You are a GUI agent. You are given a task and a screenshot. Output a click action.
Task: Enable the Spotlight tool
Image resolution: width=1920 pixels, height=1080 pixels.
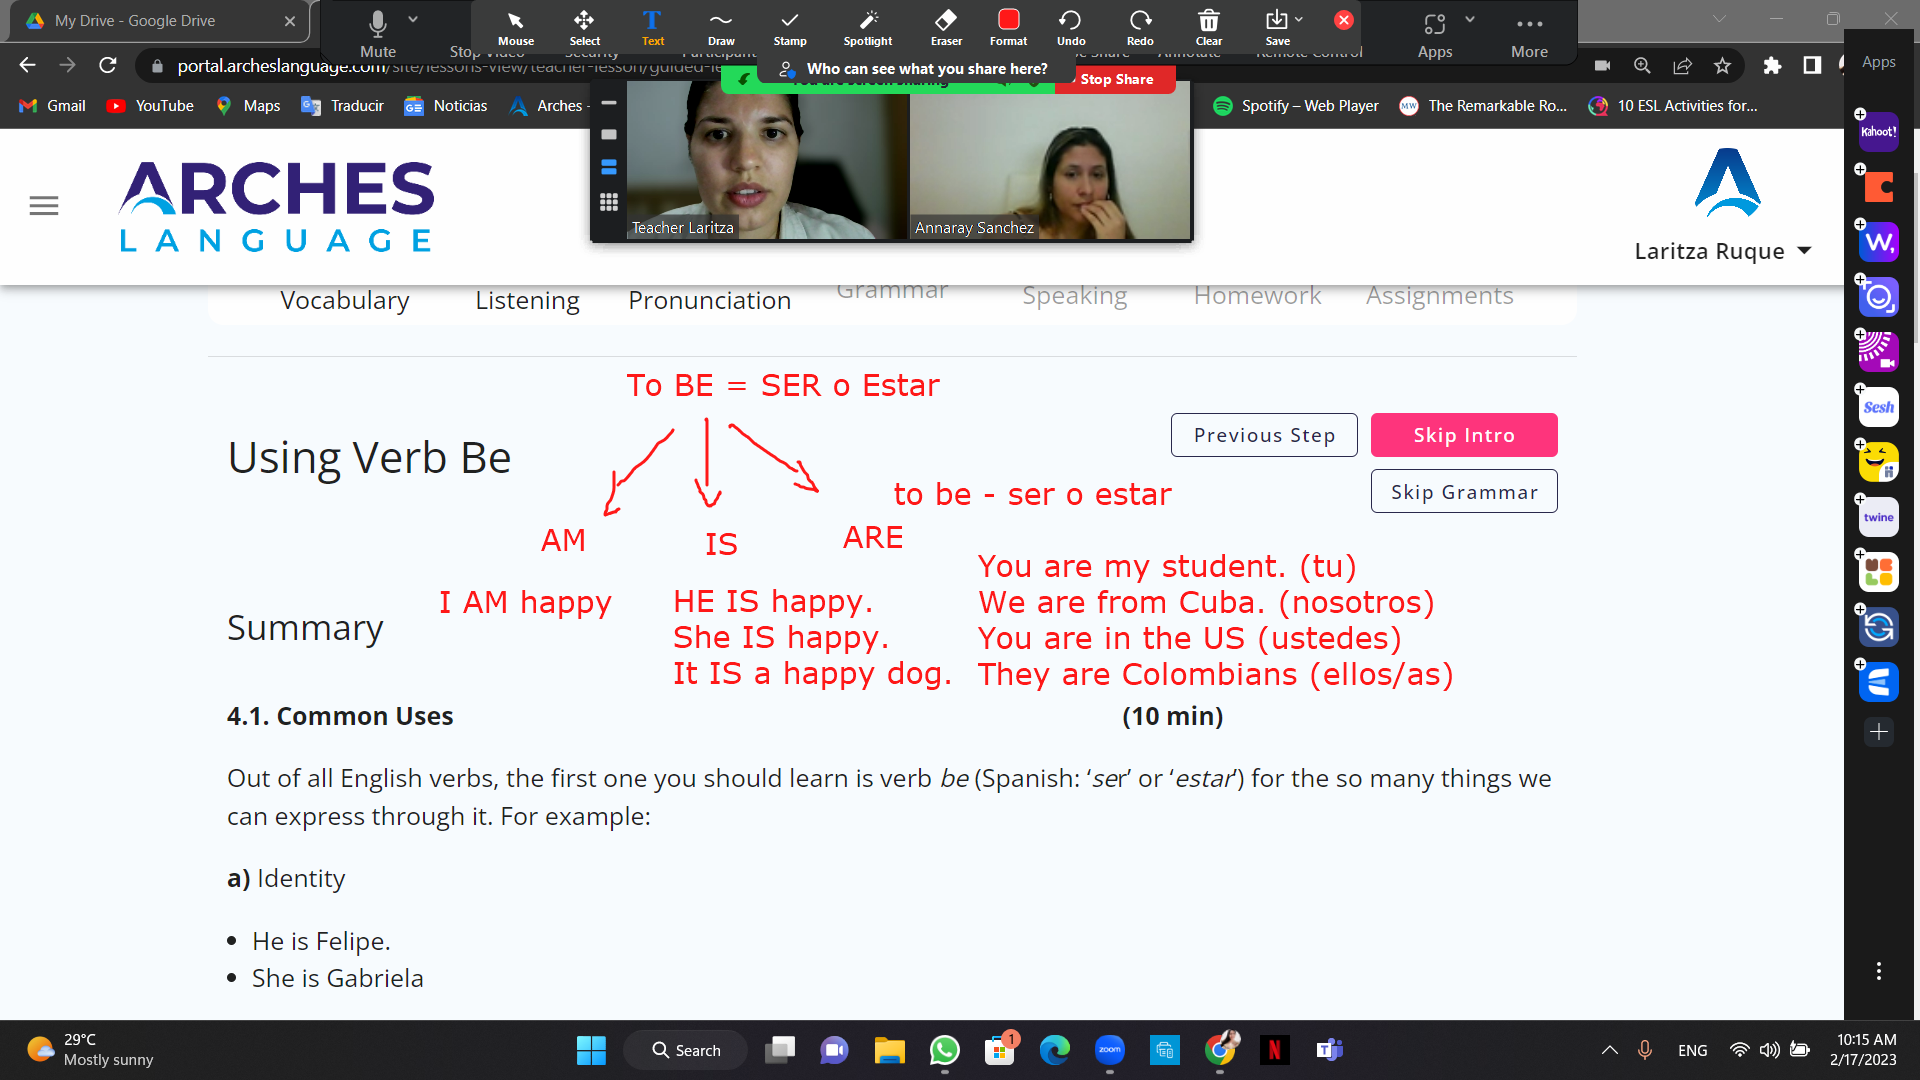click(867, 28)
